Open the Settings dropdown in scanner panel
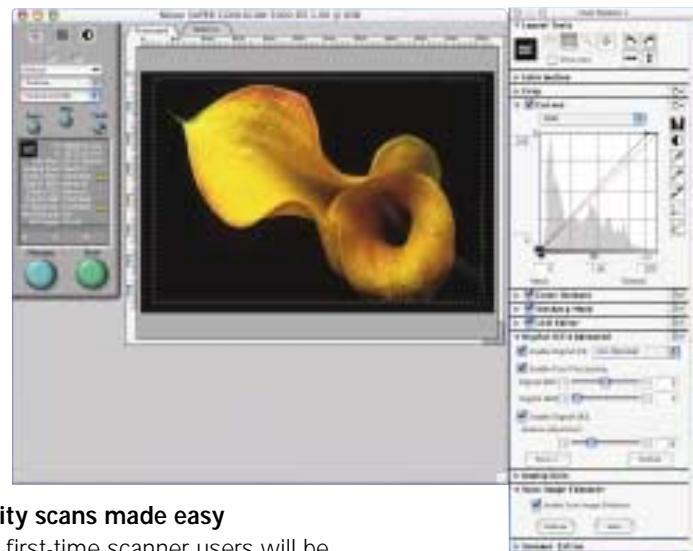This screenshot has height=551, width=693. pos(61,70)
